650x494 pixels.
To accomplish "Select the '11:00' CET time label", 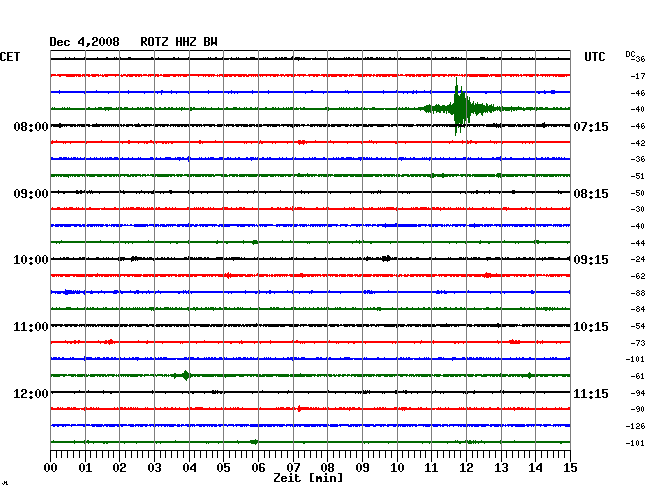I will click(31, 327).
